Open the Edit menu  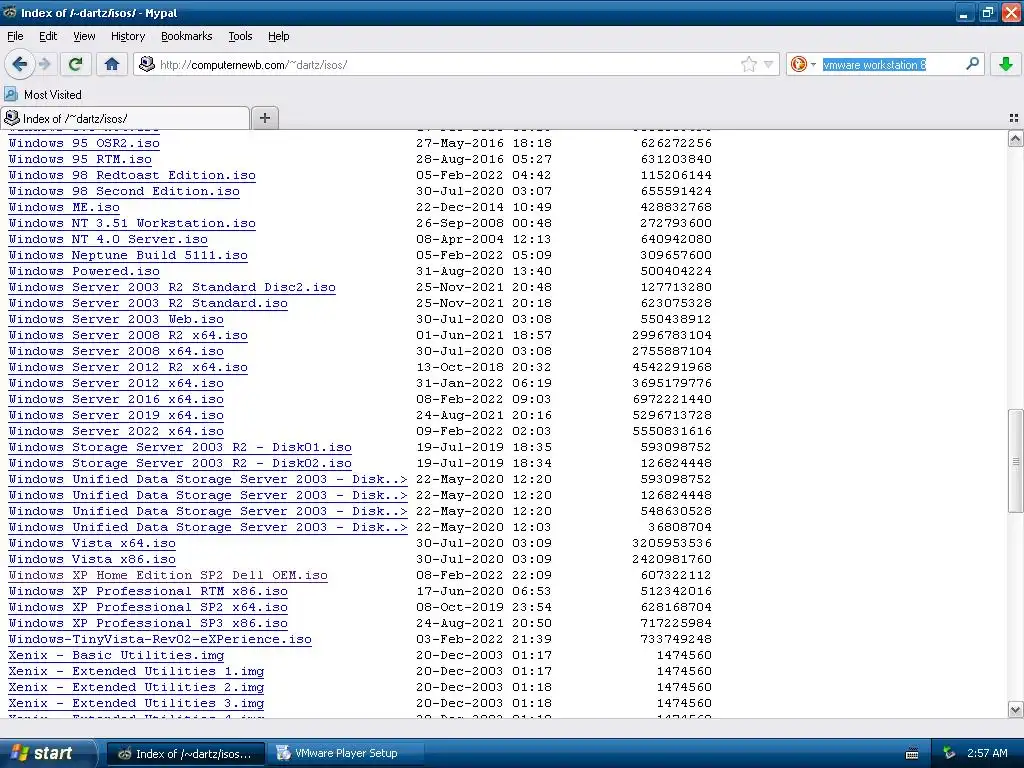(x=48, y=36)
